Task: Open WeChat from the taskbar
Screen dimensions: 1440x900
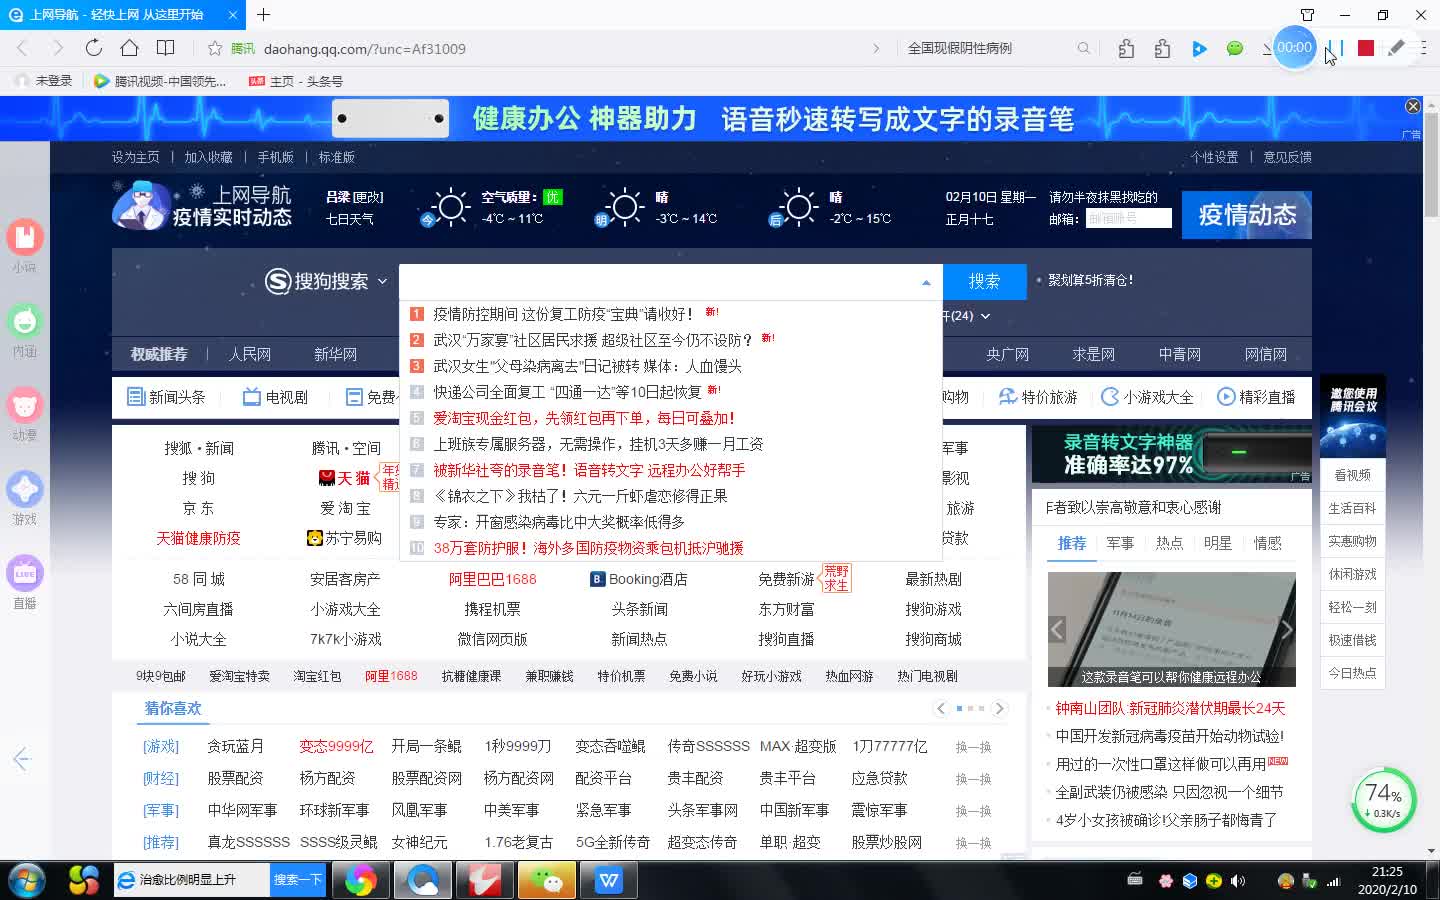Action: (x=546, y=880)
